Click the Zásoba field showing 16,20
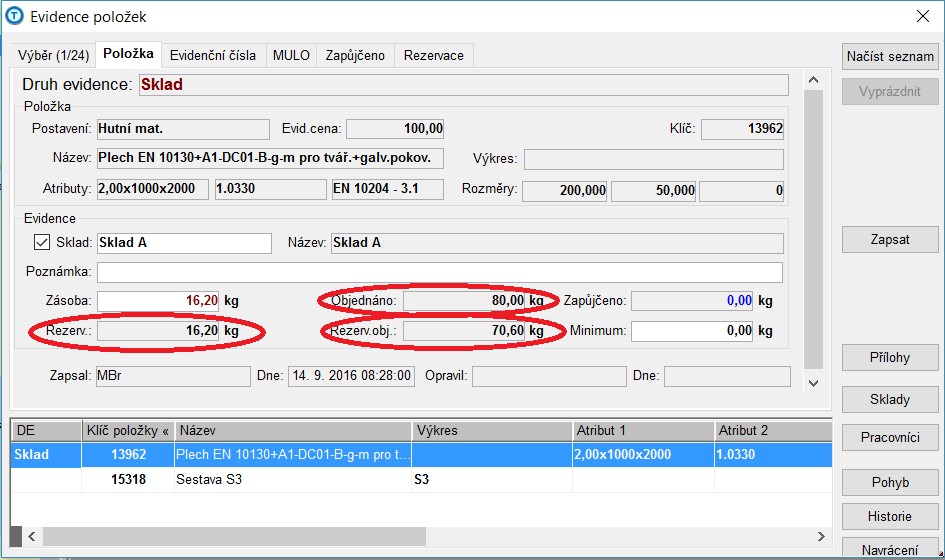Screen dimensions: 945x560 click(158, 301)
